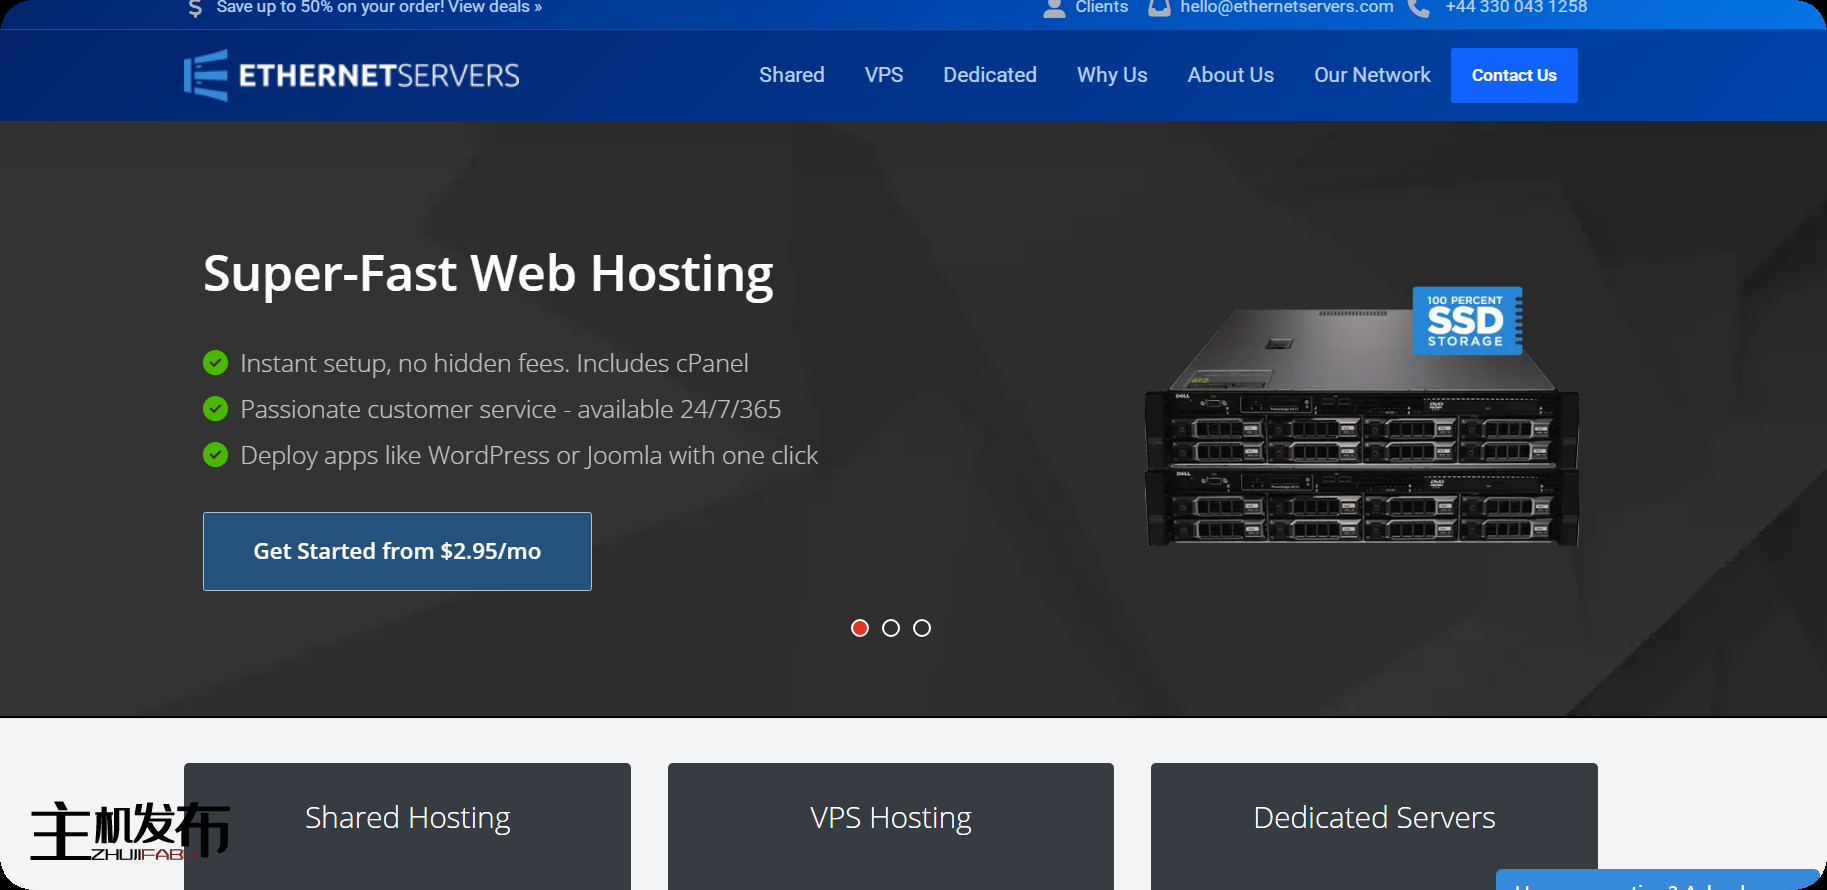Open the Shared menu item
The width and height of the screenshot is (1827, 890).
(x=791, y=75)
